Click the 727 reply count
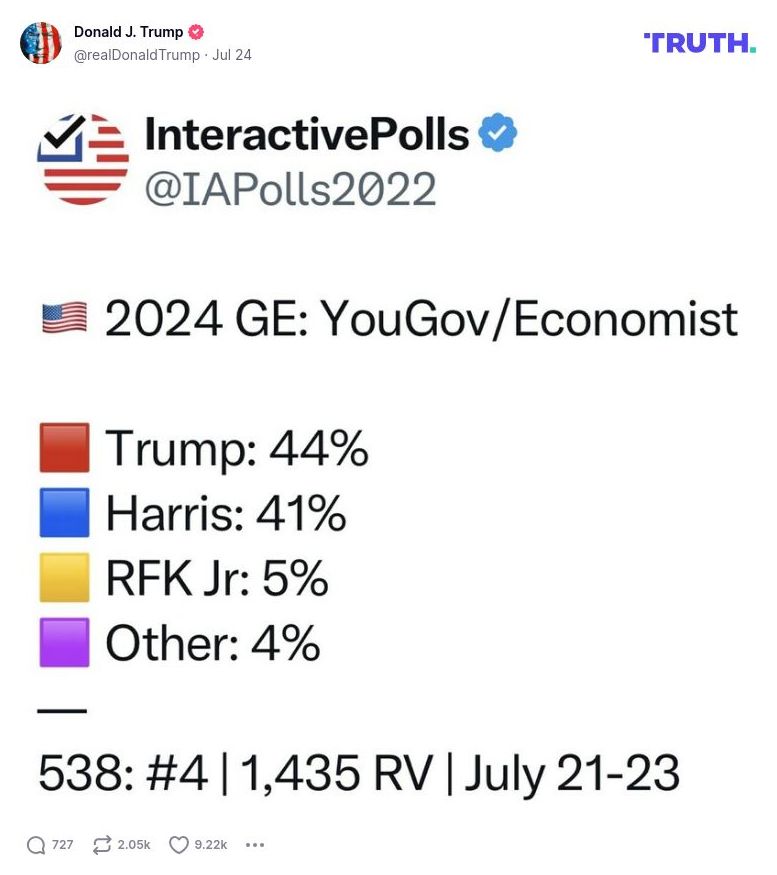The image size is (777, 875). coord(60,845)
